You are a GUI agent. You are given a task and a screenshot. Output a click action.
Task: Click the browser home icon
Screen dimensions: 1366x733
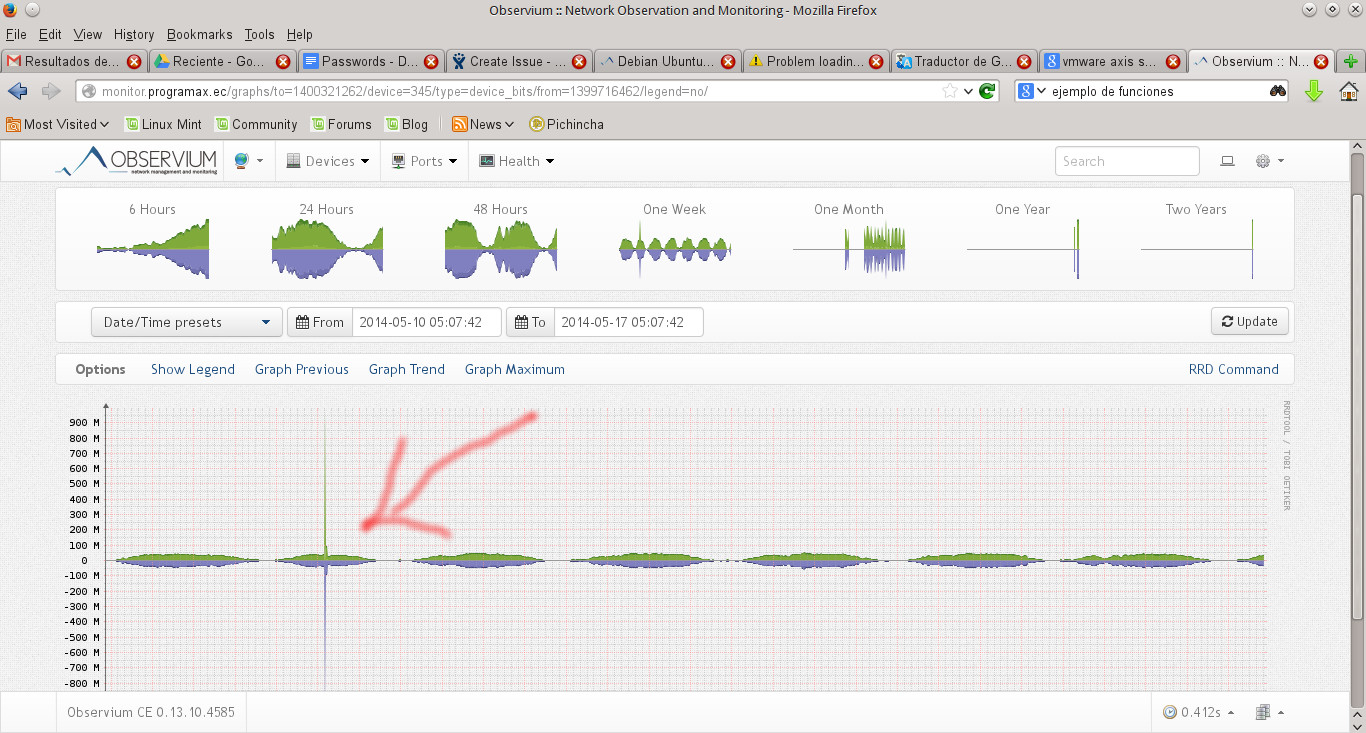[x=1349, y=91]
